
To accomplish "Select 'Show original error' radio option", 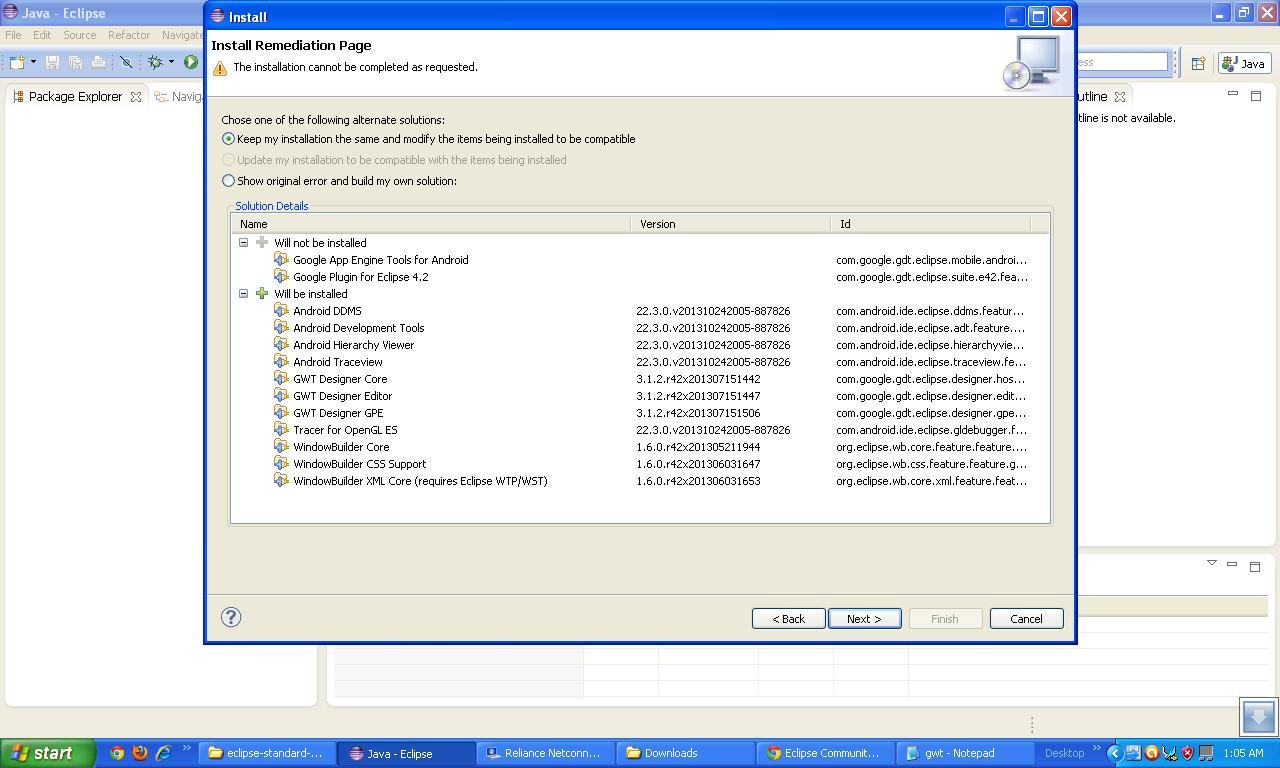I will pyautogui.click(x=228, y=181).
